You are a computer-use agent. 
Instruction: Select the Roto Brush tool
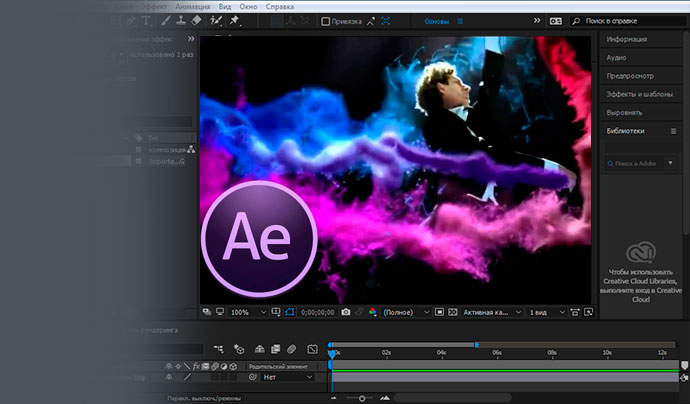click(x=216, y=20)
